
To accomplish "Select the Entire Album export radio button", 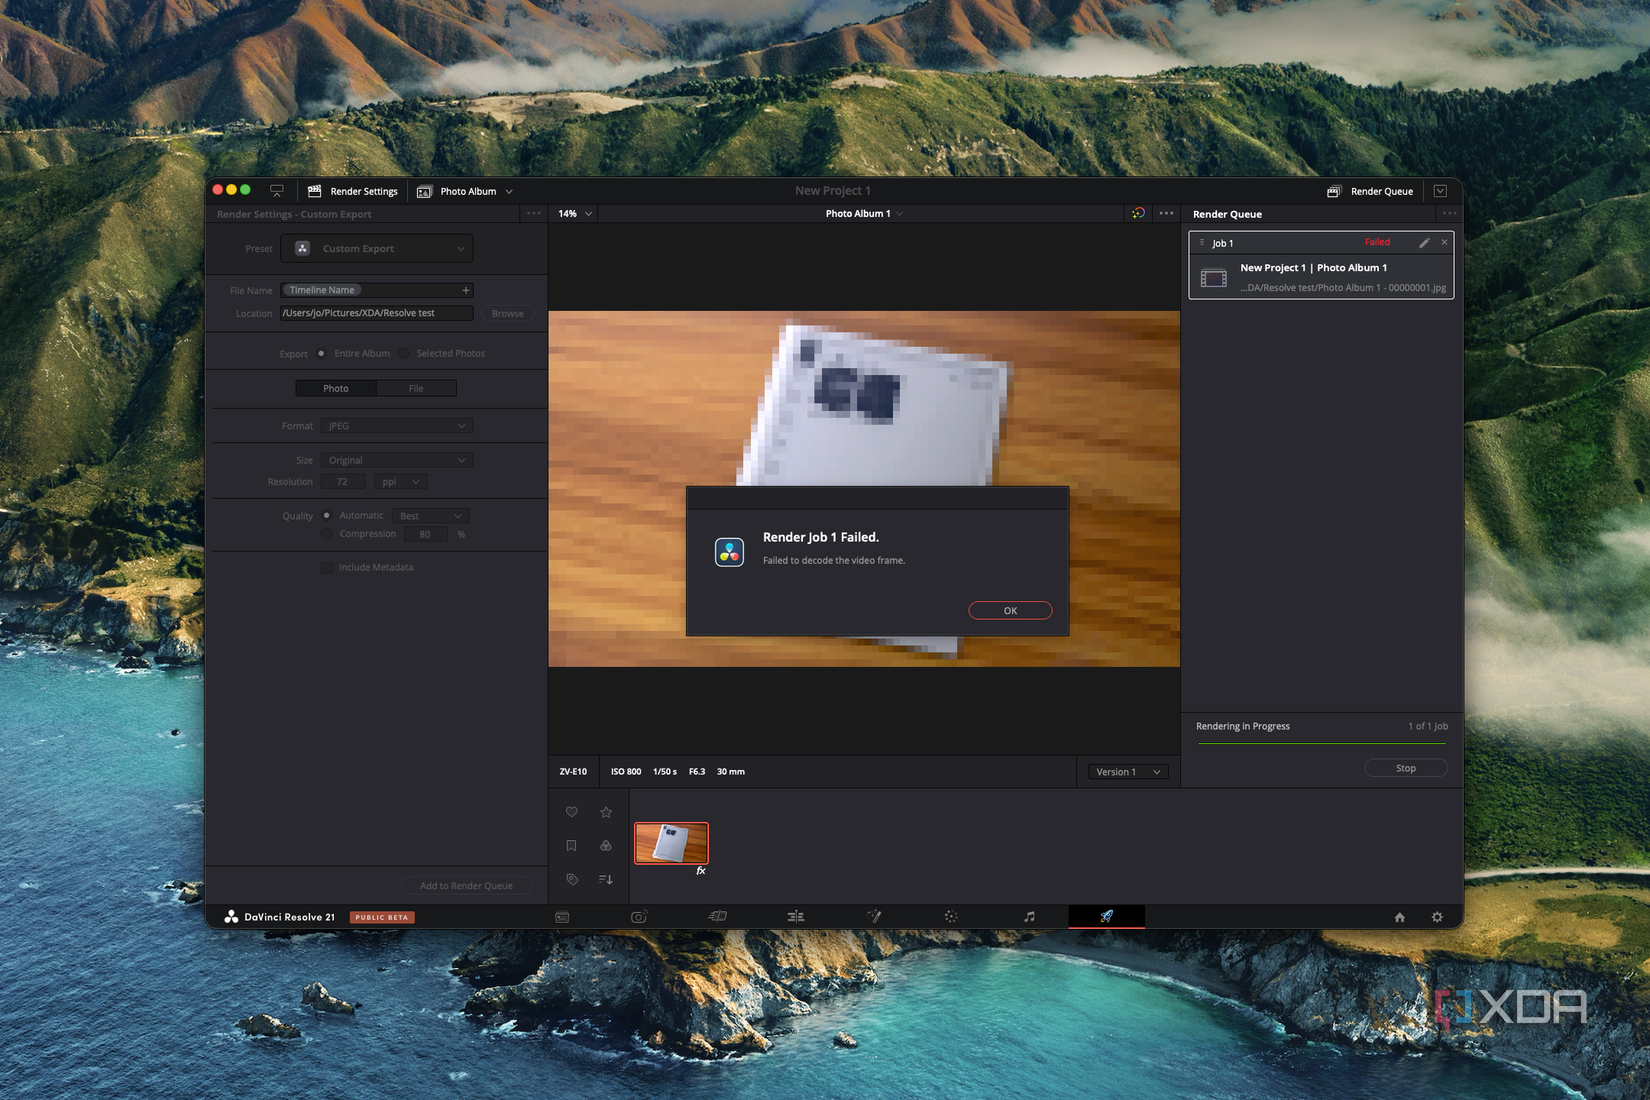I will coord(321,353).
